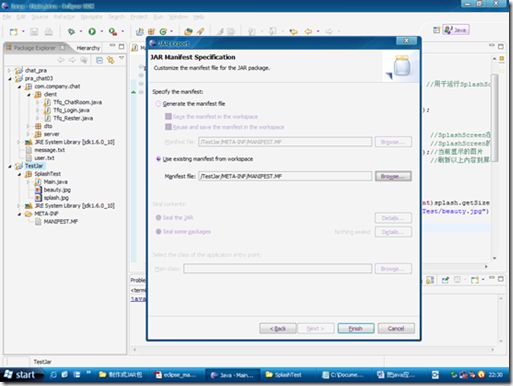
Task: Click the Open Perspective icon
Action: tap(436, 30)
